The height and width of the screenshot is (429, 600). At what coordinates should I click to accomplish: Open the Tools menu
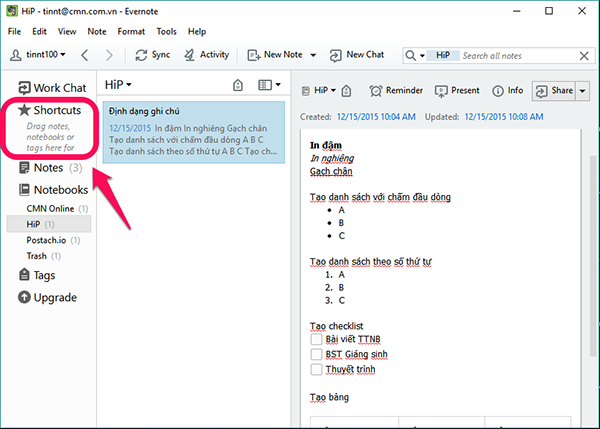point(166,31)
